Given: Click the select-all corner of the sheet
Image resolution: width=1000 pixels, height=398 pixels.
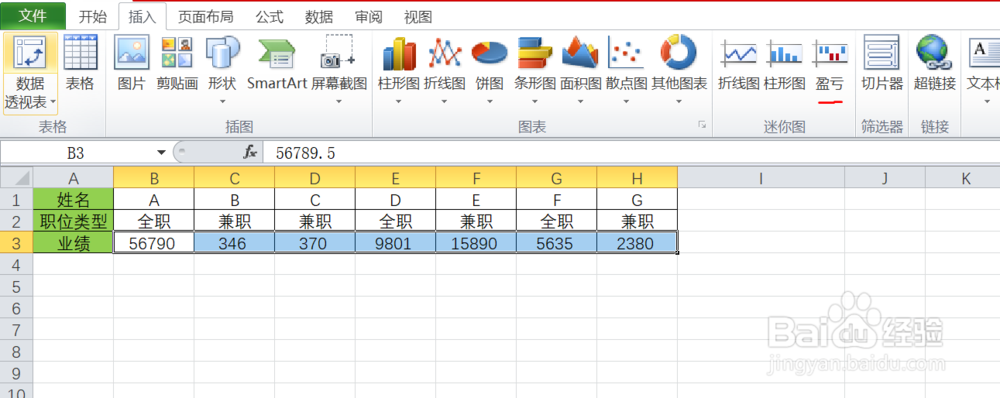Looking at the screenshot, I should (17, 178).
